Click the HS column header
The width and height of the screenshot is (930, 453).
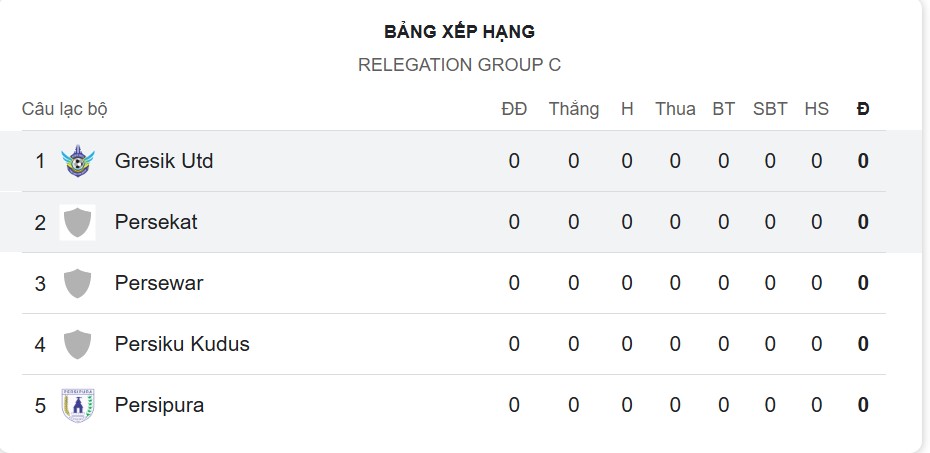[x=816, y=109]
